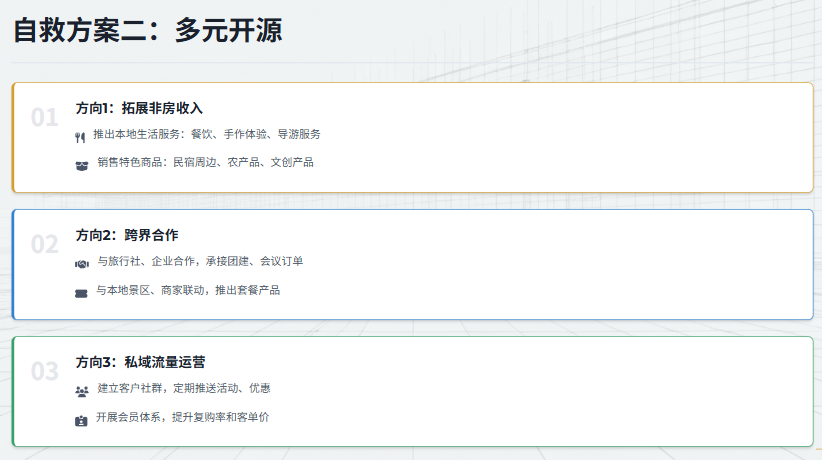Click the heading 方向2：跨界合作
This screenshot has width=822, height=460.
[x=126, y=235]
